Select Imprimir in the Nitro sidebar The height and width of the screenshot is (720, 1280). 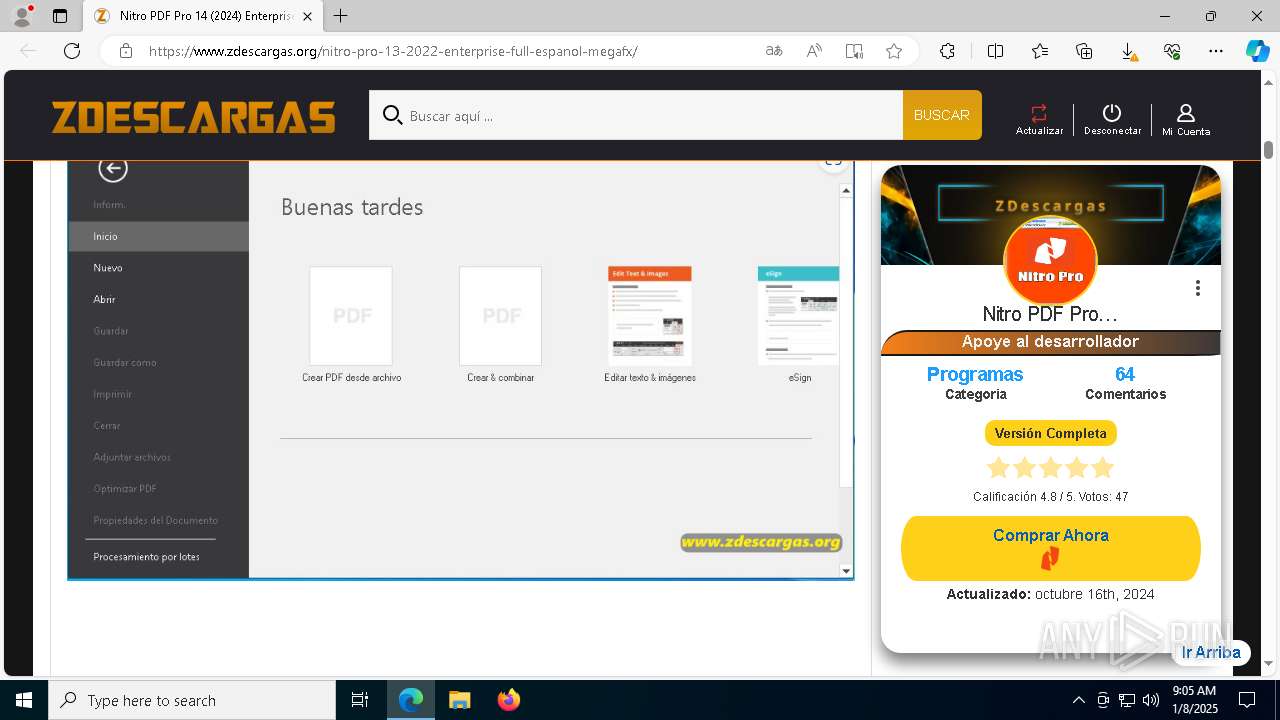tap(112, 394)
